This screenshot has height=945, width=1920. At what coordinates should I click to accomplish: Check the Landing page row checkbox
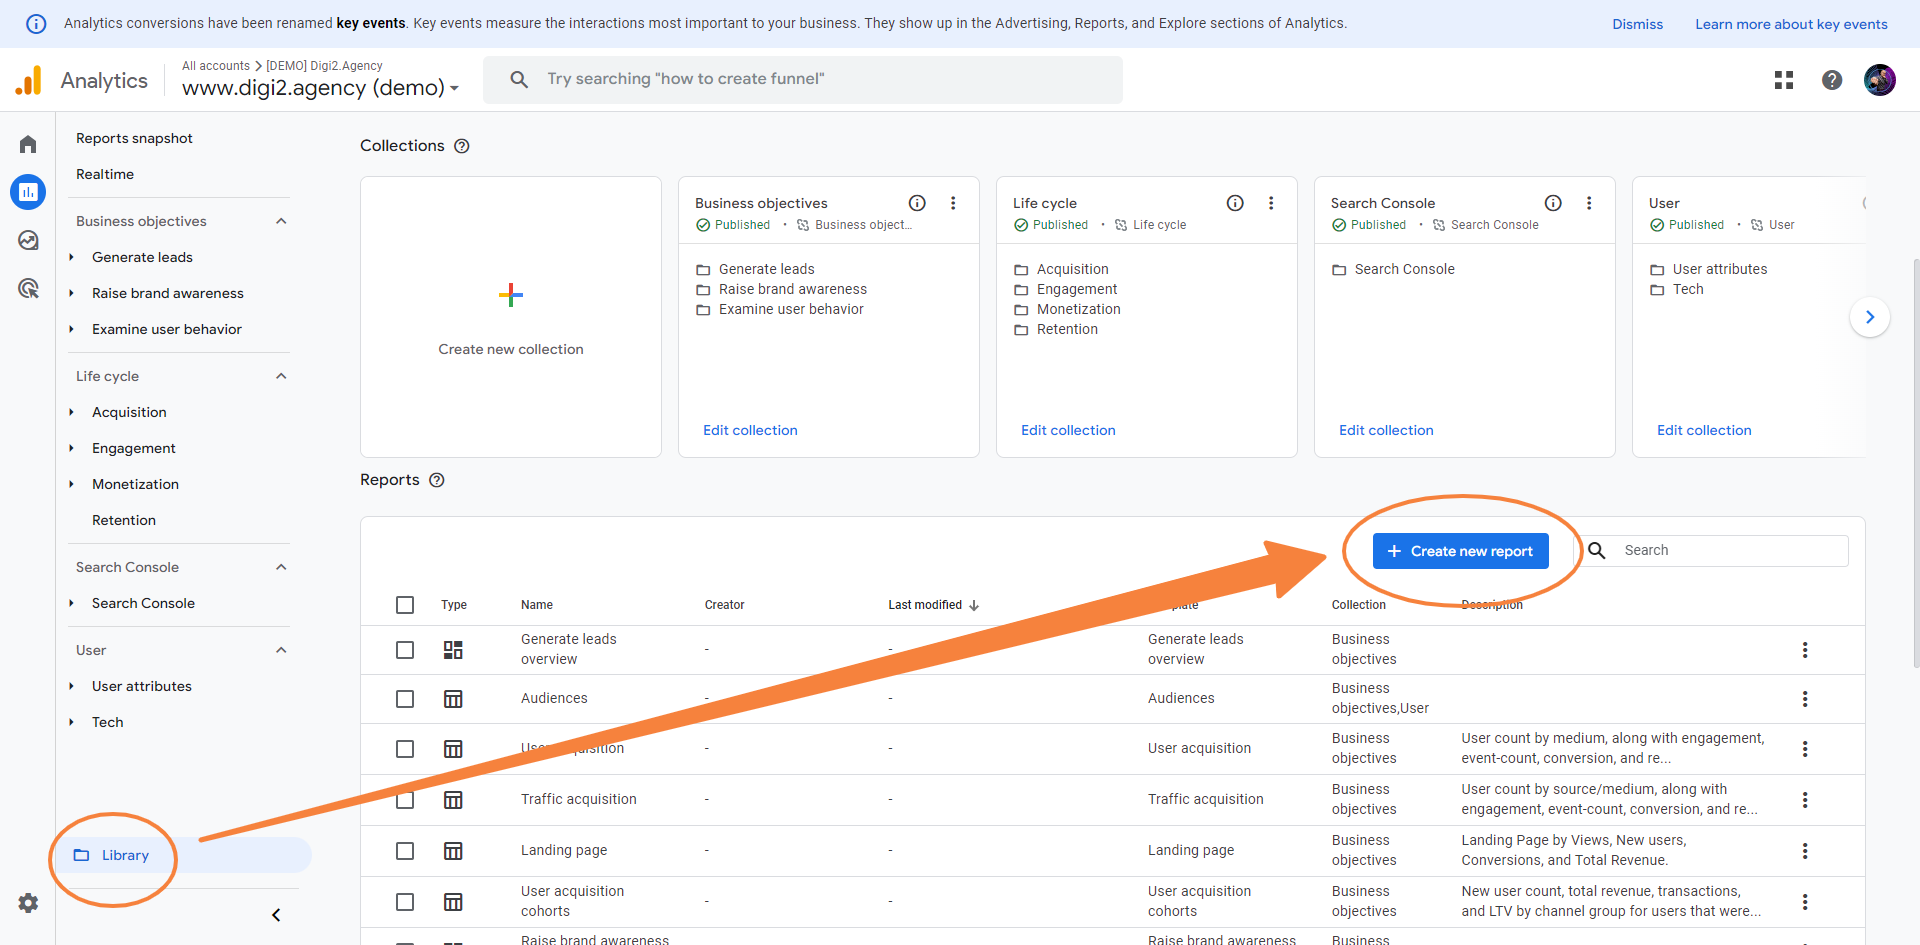[x=405, y=851]
